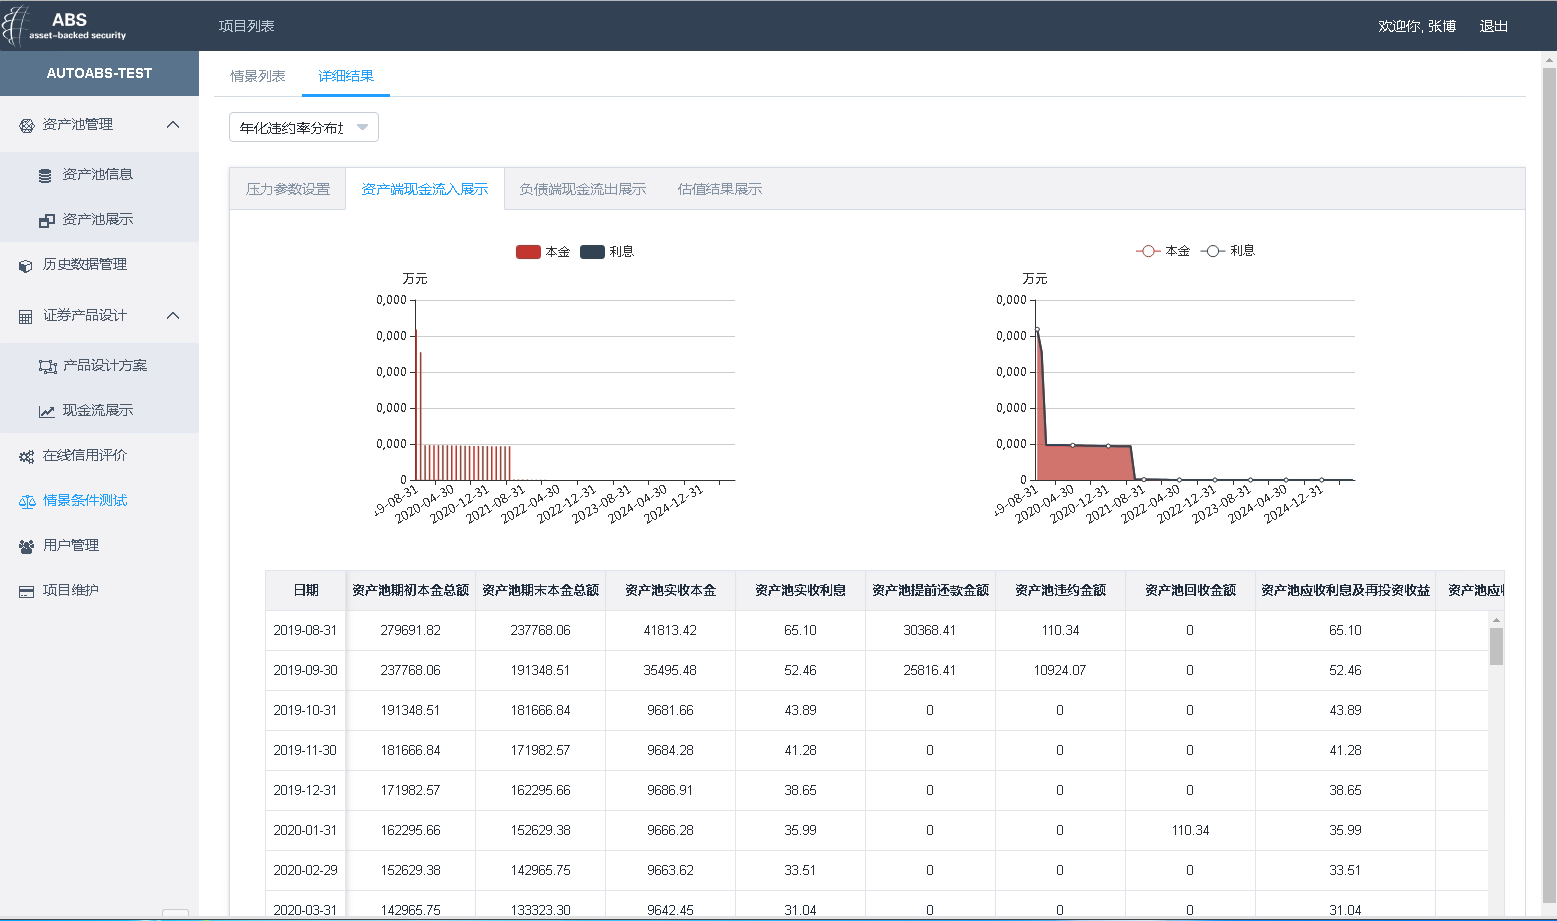
Task: Click the 退出 logout link
Action: coord(1494,26)
